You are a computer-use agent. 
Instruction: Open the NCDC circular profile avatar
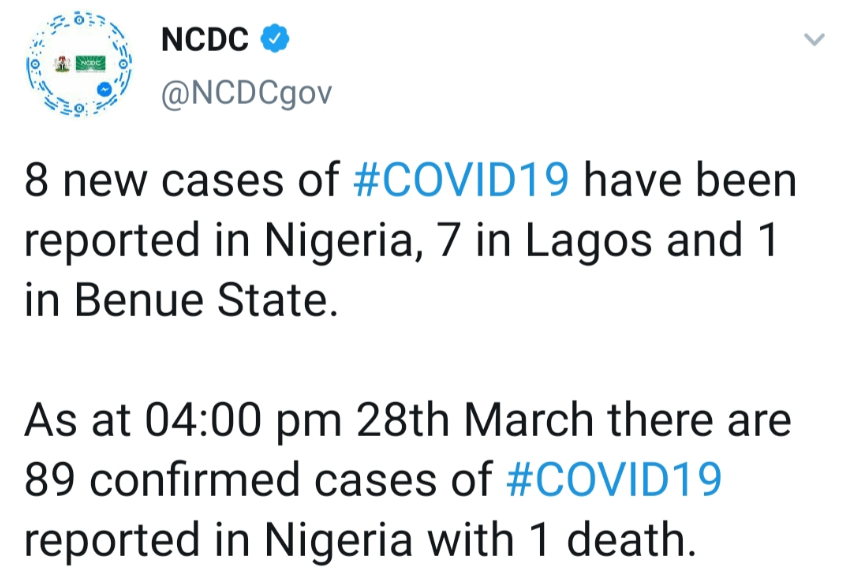point(79,64)
